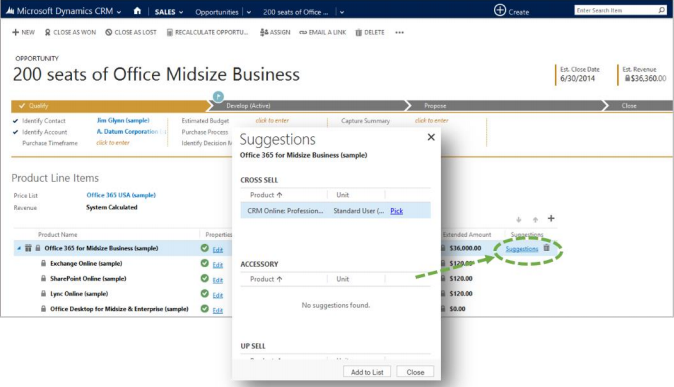
Task: Expand the dropdown arrow after Opportunities
Action: point(249,12)
